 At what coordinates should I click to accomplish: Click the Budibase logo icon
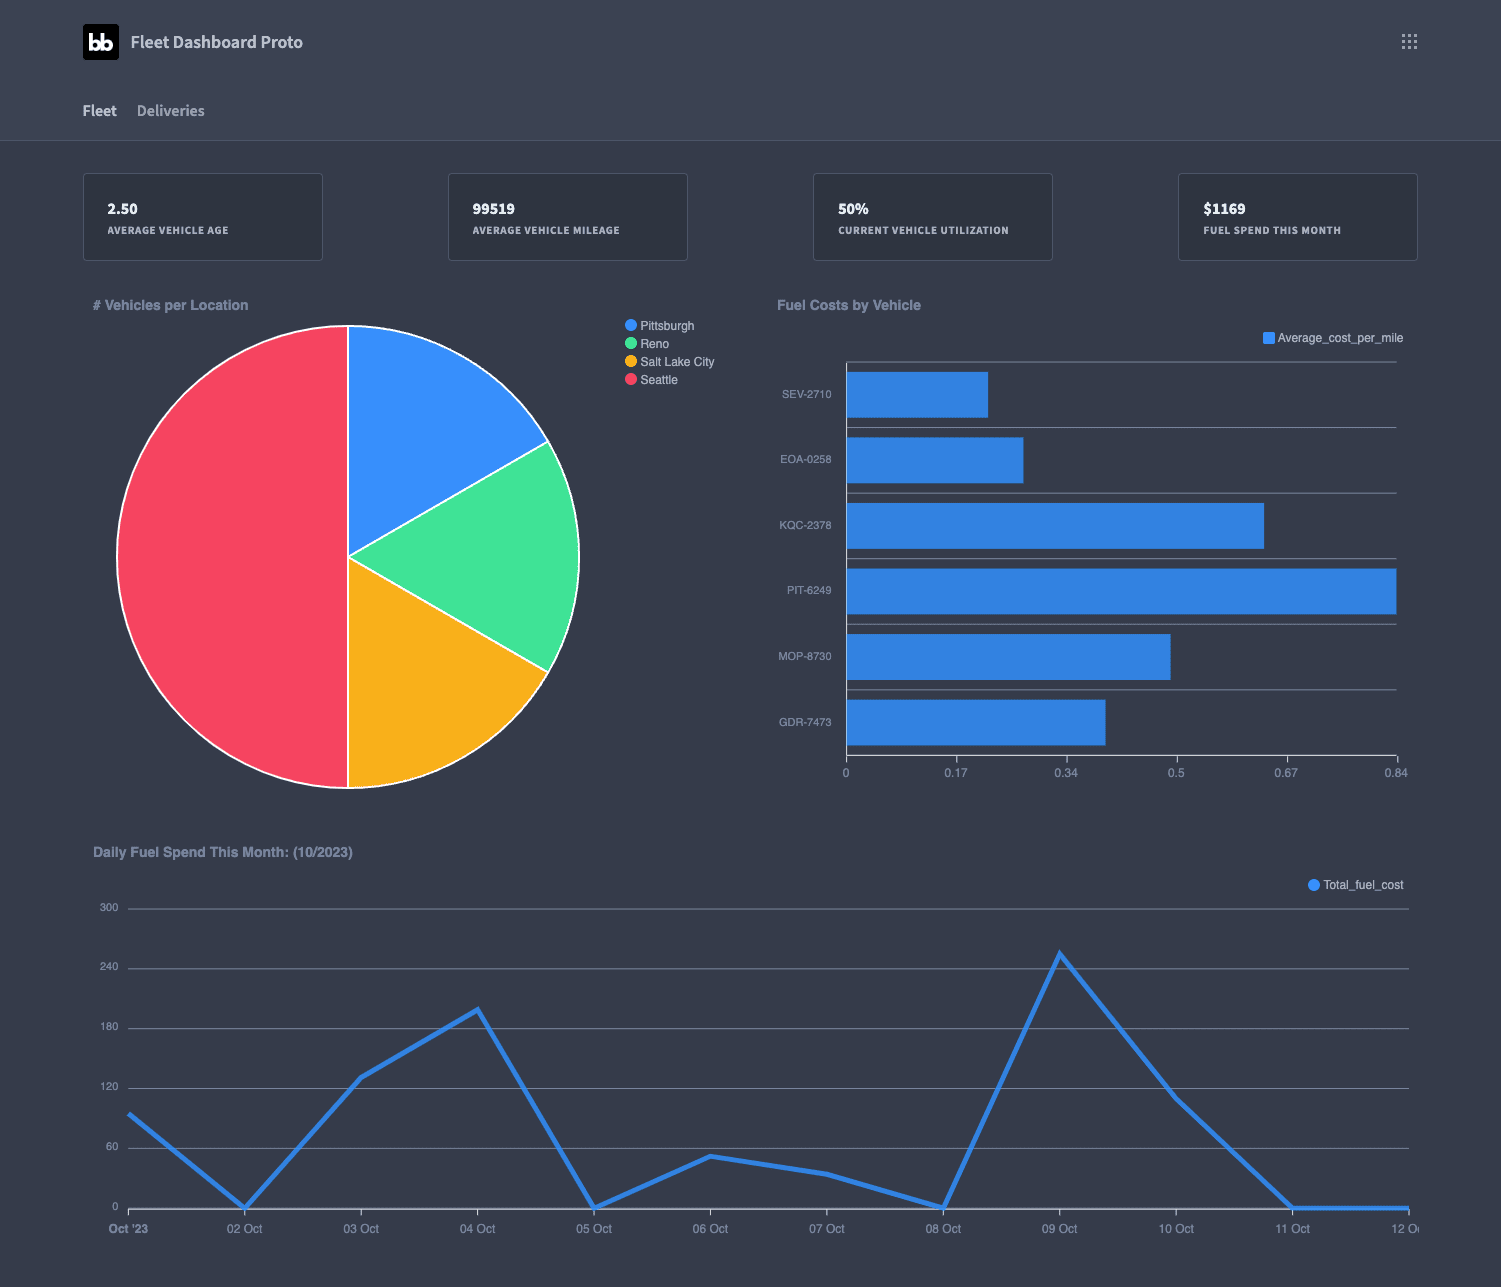(x=101, y=42)
